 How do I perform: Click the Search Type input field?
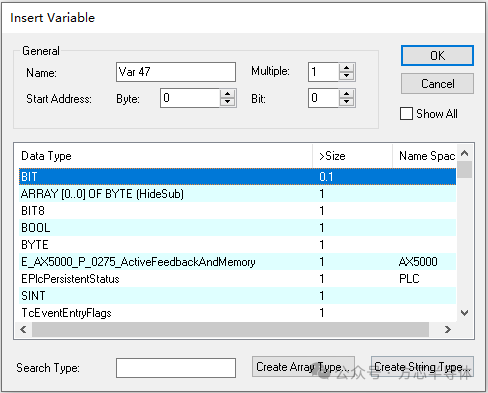point(176,368)
